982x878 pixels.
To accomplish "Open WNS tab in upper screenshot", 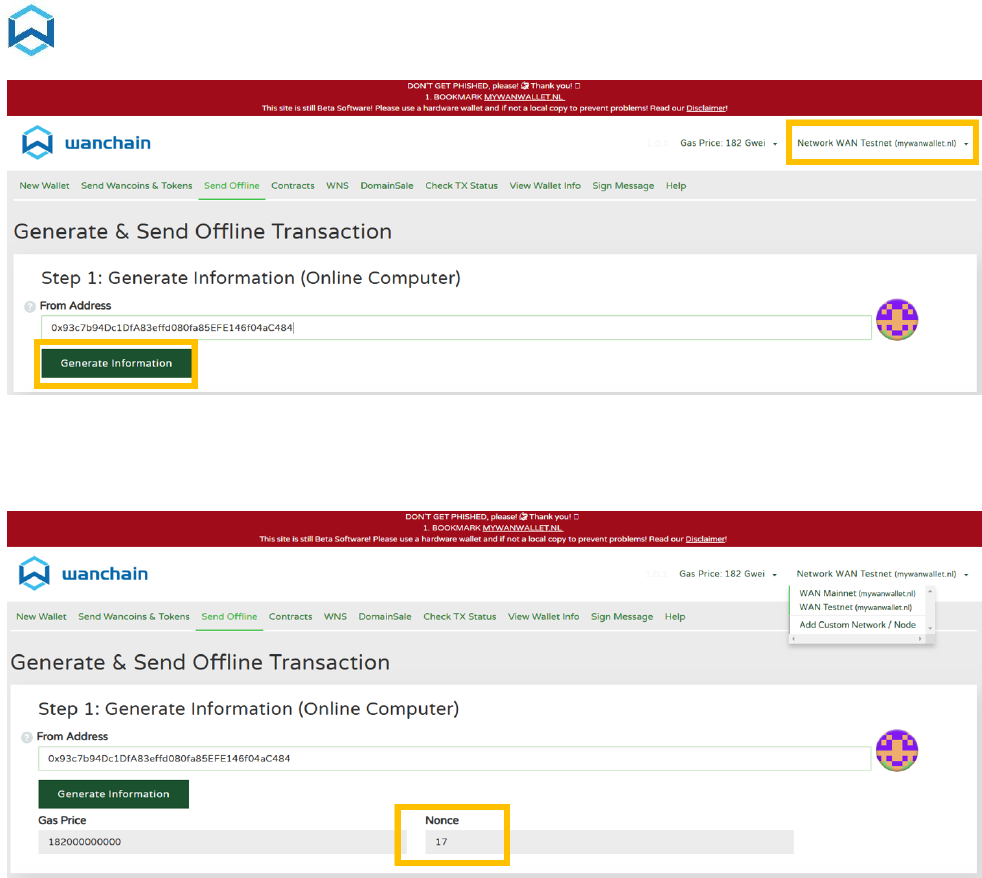I will [x=337, y=186].
